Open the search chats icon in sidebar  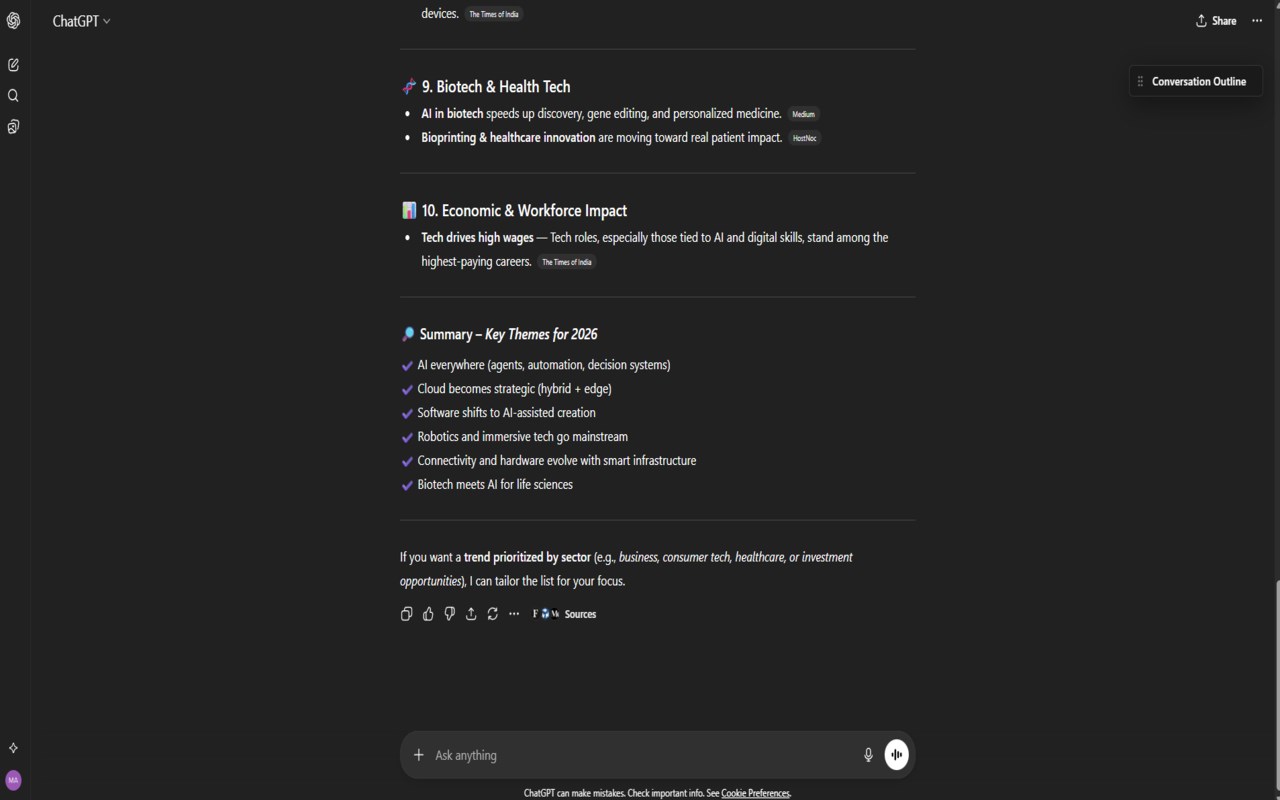13,96
